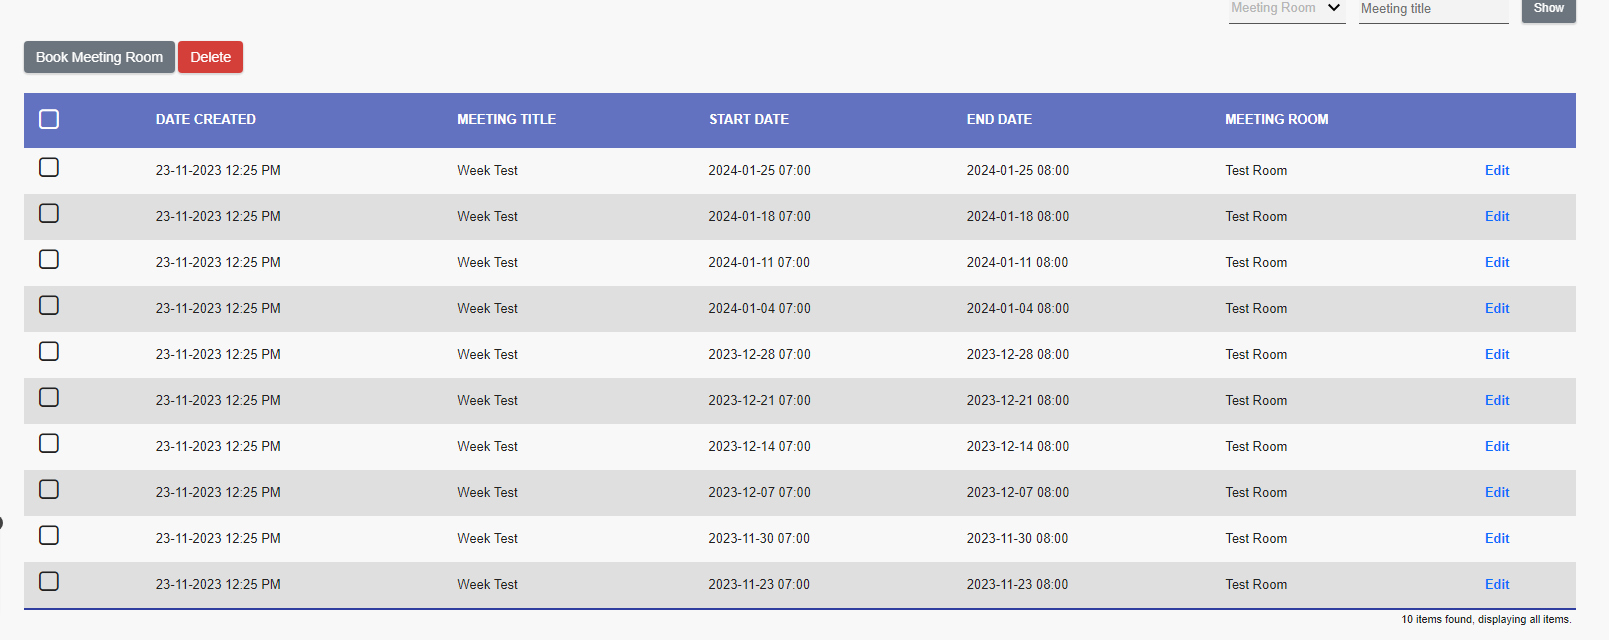Check the row starting 2024-01-11 07:00
Screen dimensions: 1609x640
click(49, 259)
